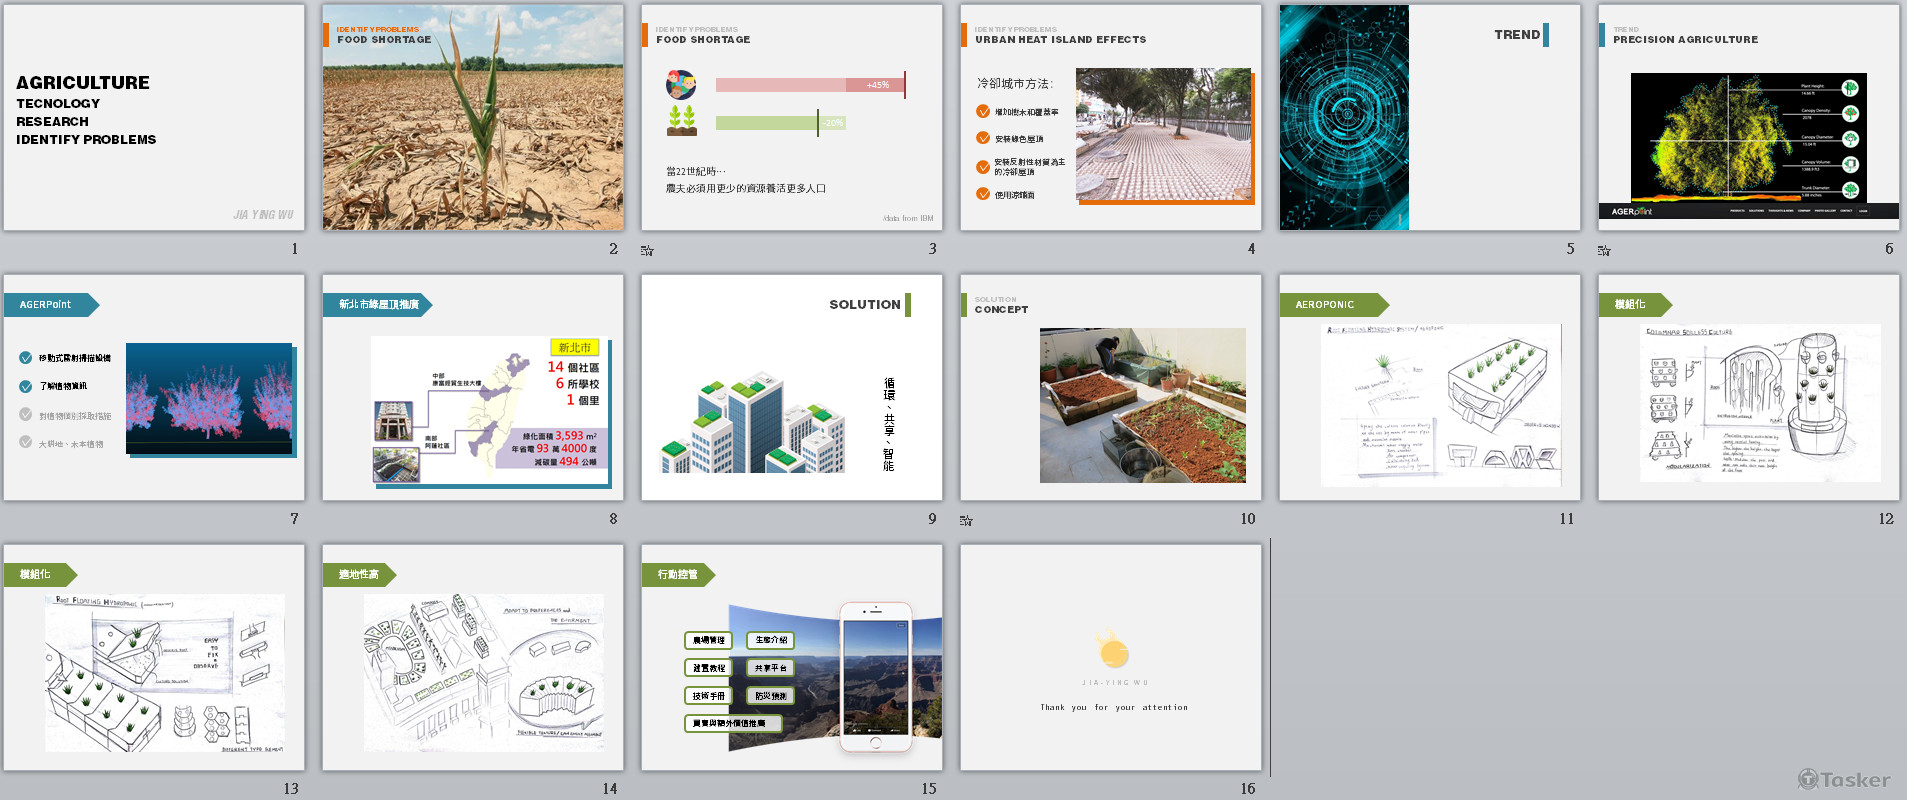Screen dimensions: 1907x800
Task: Select the AGERPoint slide with pink trees
Action: [154, 388]
